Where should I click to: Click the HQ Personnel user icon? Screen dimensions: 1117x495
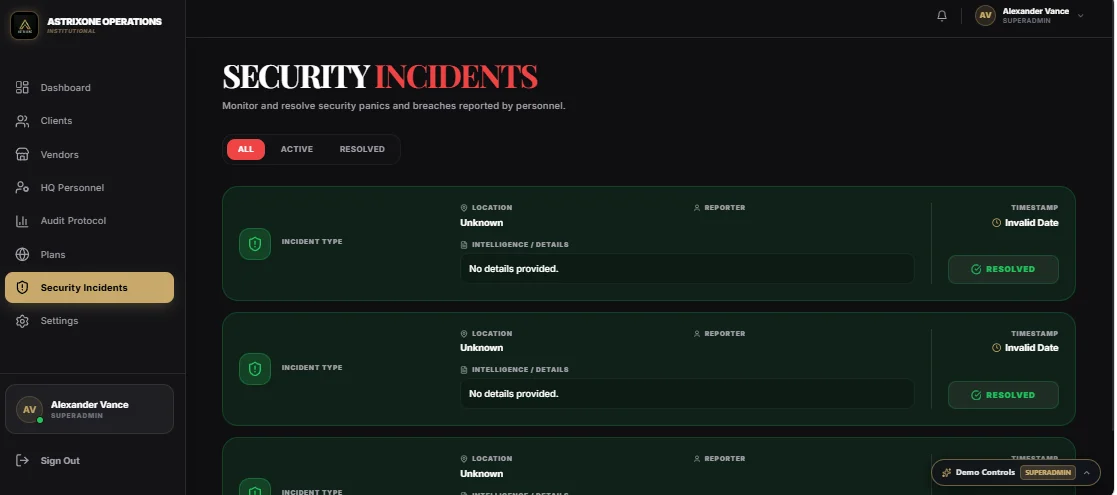[22, 187]
